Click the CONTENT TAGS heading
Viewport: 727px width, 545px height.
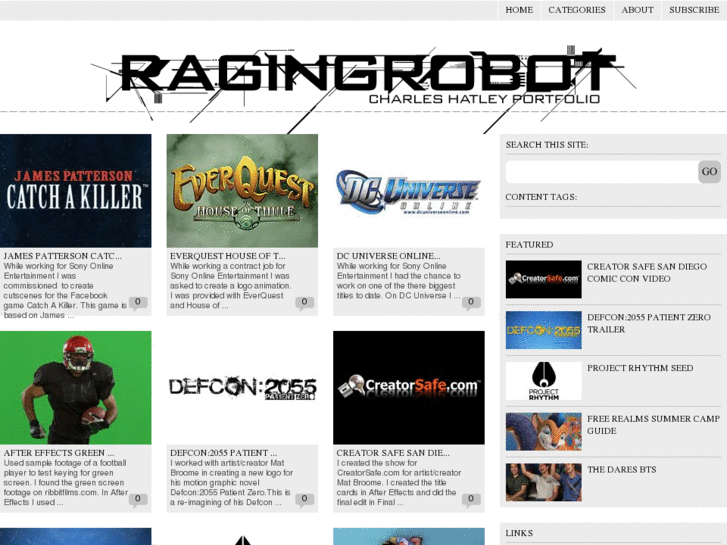tap(541, 197)
